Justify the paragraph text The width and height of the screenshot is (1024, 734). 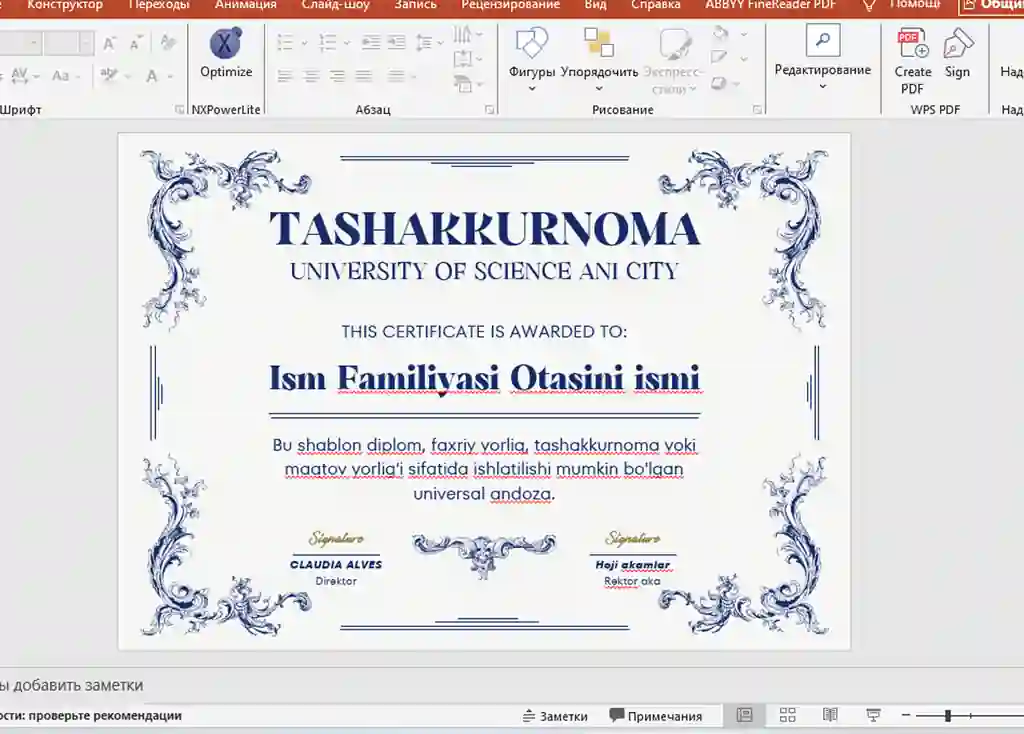click(x=364, y=76)
